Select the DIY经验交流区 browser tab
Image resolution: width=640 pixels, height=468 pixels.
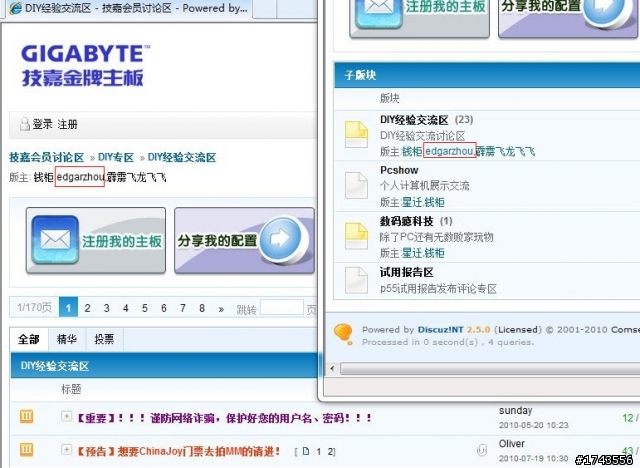128,8
